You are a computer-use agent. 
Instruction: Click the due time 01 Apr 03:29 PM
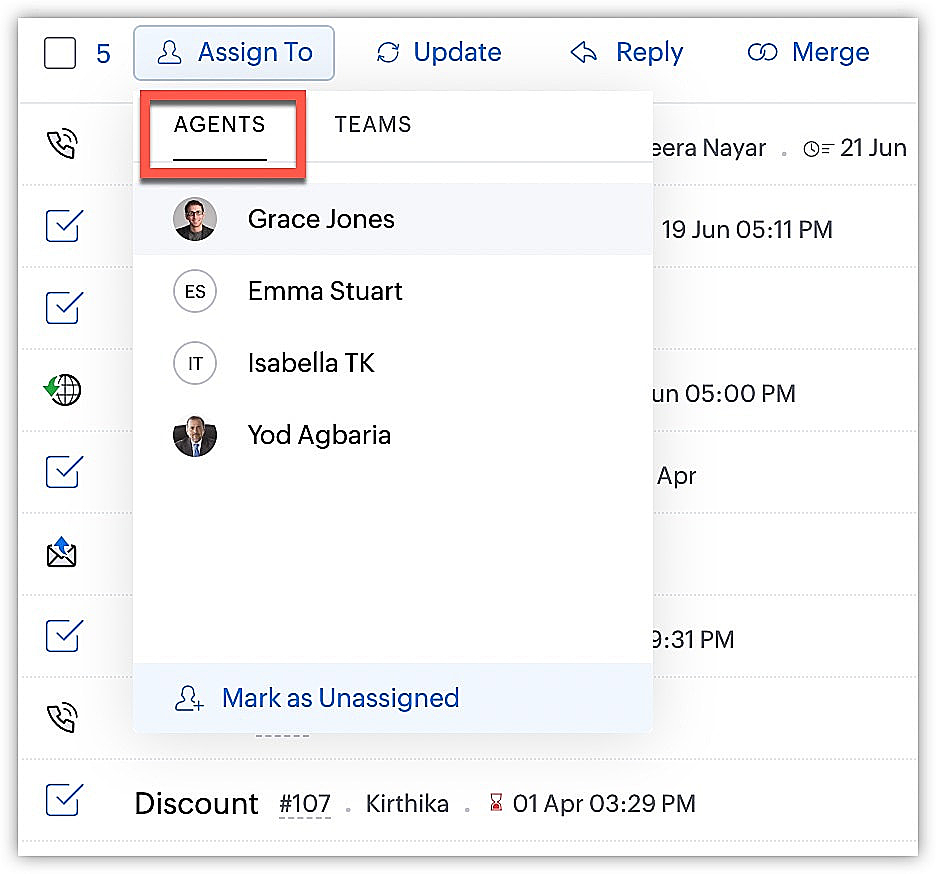click(x=604, y=804)
